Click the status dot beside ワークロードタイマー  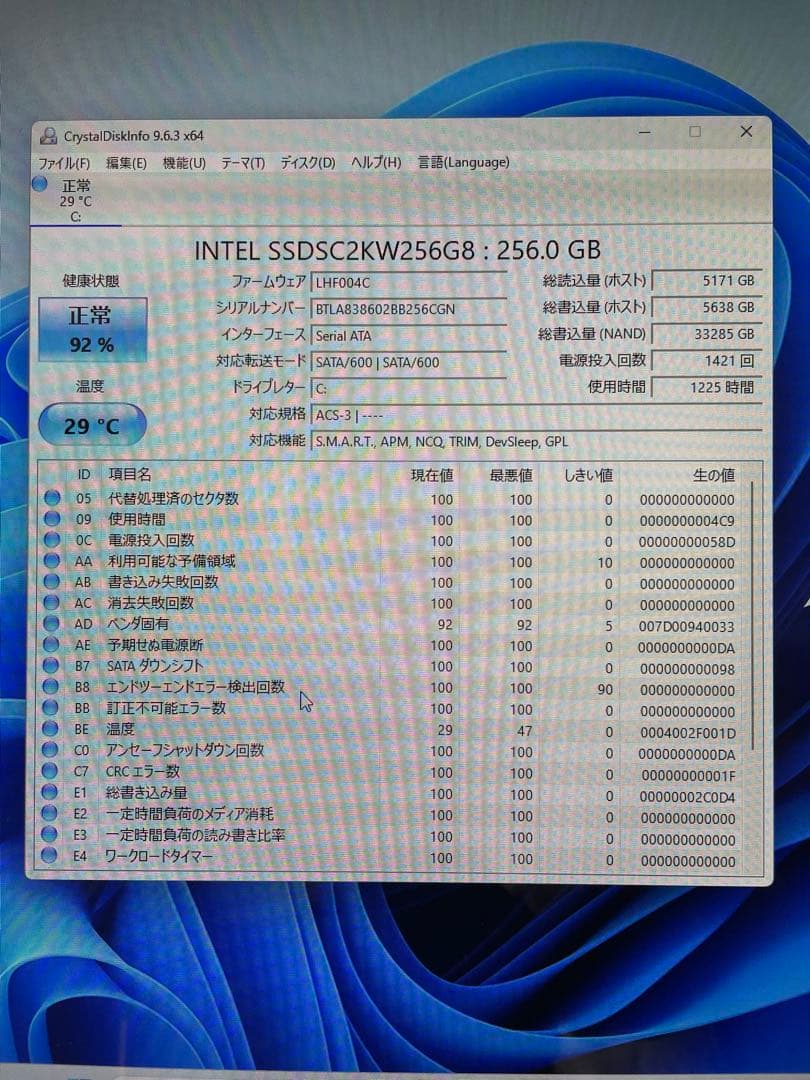tap(48, 857)
